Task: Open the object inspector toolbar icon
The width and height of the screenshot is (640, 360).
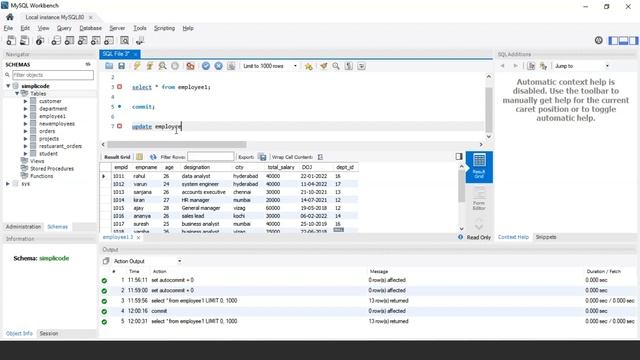Action: [x=40, y=40]
